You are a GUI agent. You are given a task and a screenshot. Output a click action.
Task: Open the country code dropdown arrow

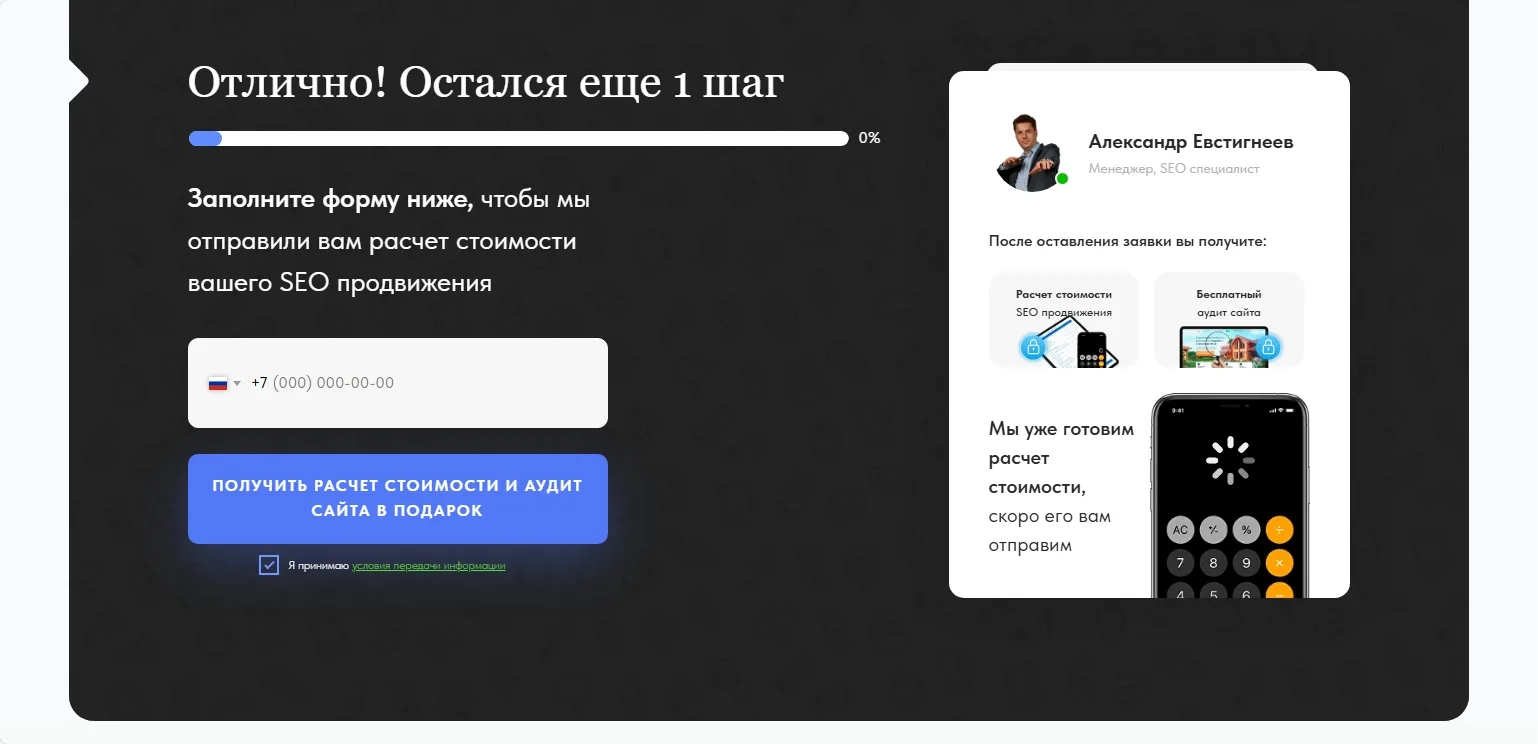[237, 383]
